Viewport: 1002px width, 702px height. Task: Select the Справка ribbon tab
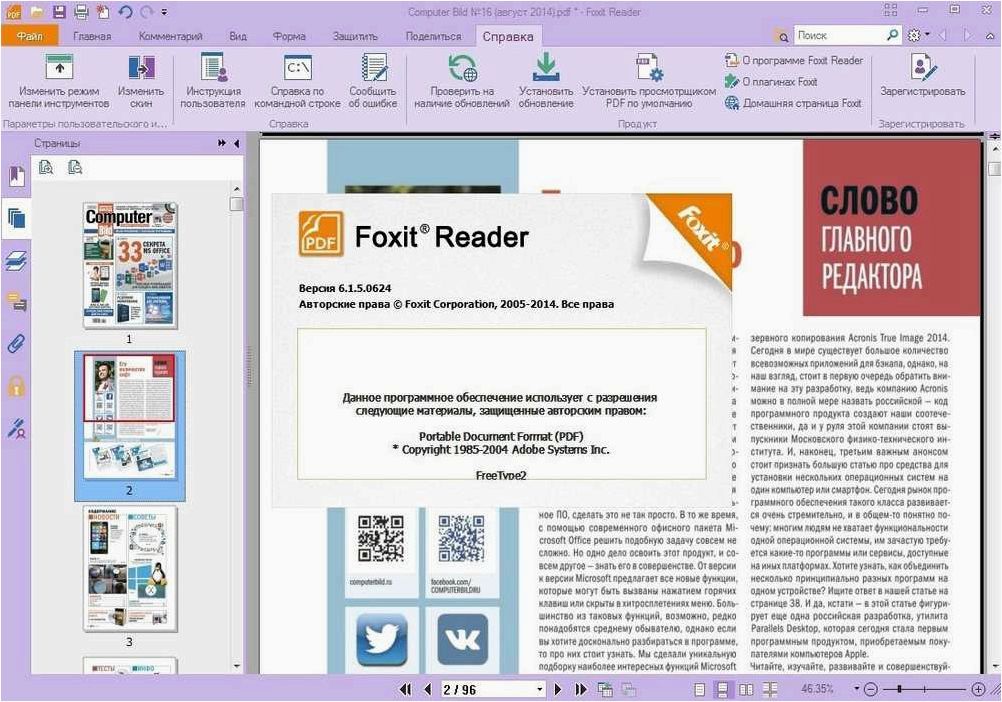pyautogui.click(x=508, y=36)
